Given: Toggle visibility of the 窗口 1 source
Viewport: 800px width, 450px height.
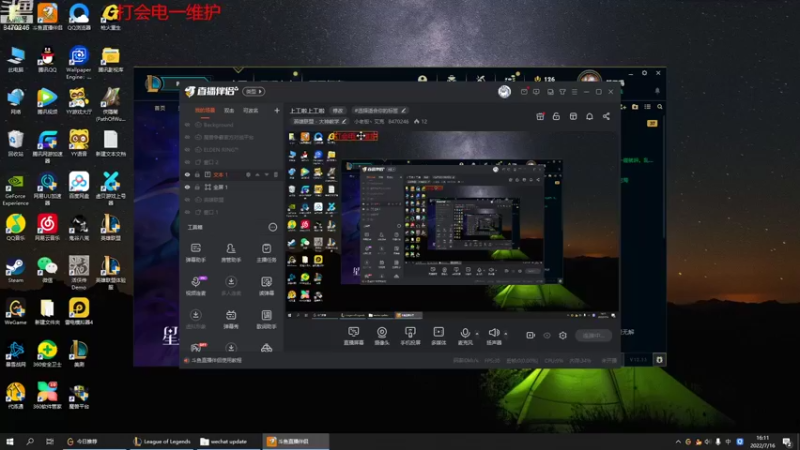Looking at the screenshot, I should (188, 212).
